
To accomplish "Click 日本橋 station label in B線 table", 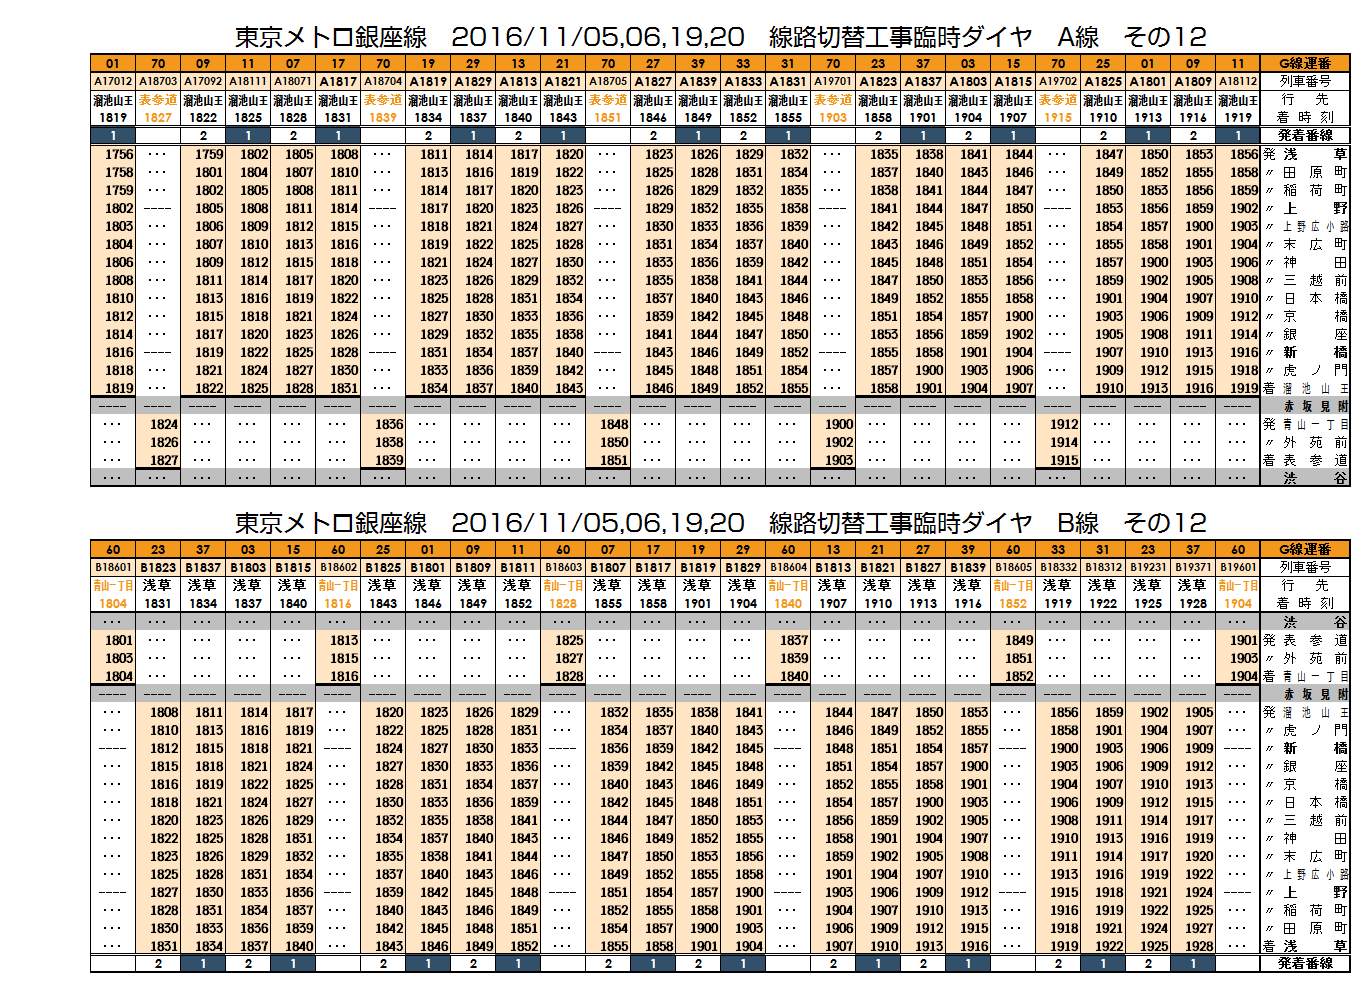I will [x=1315, y=802].
